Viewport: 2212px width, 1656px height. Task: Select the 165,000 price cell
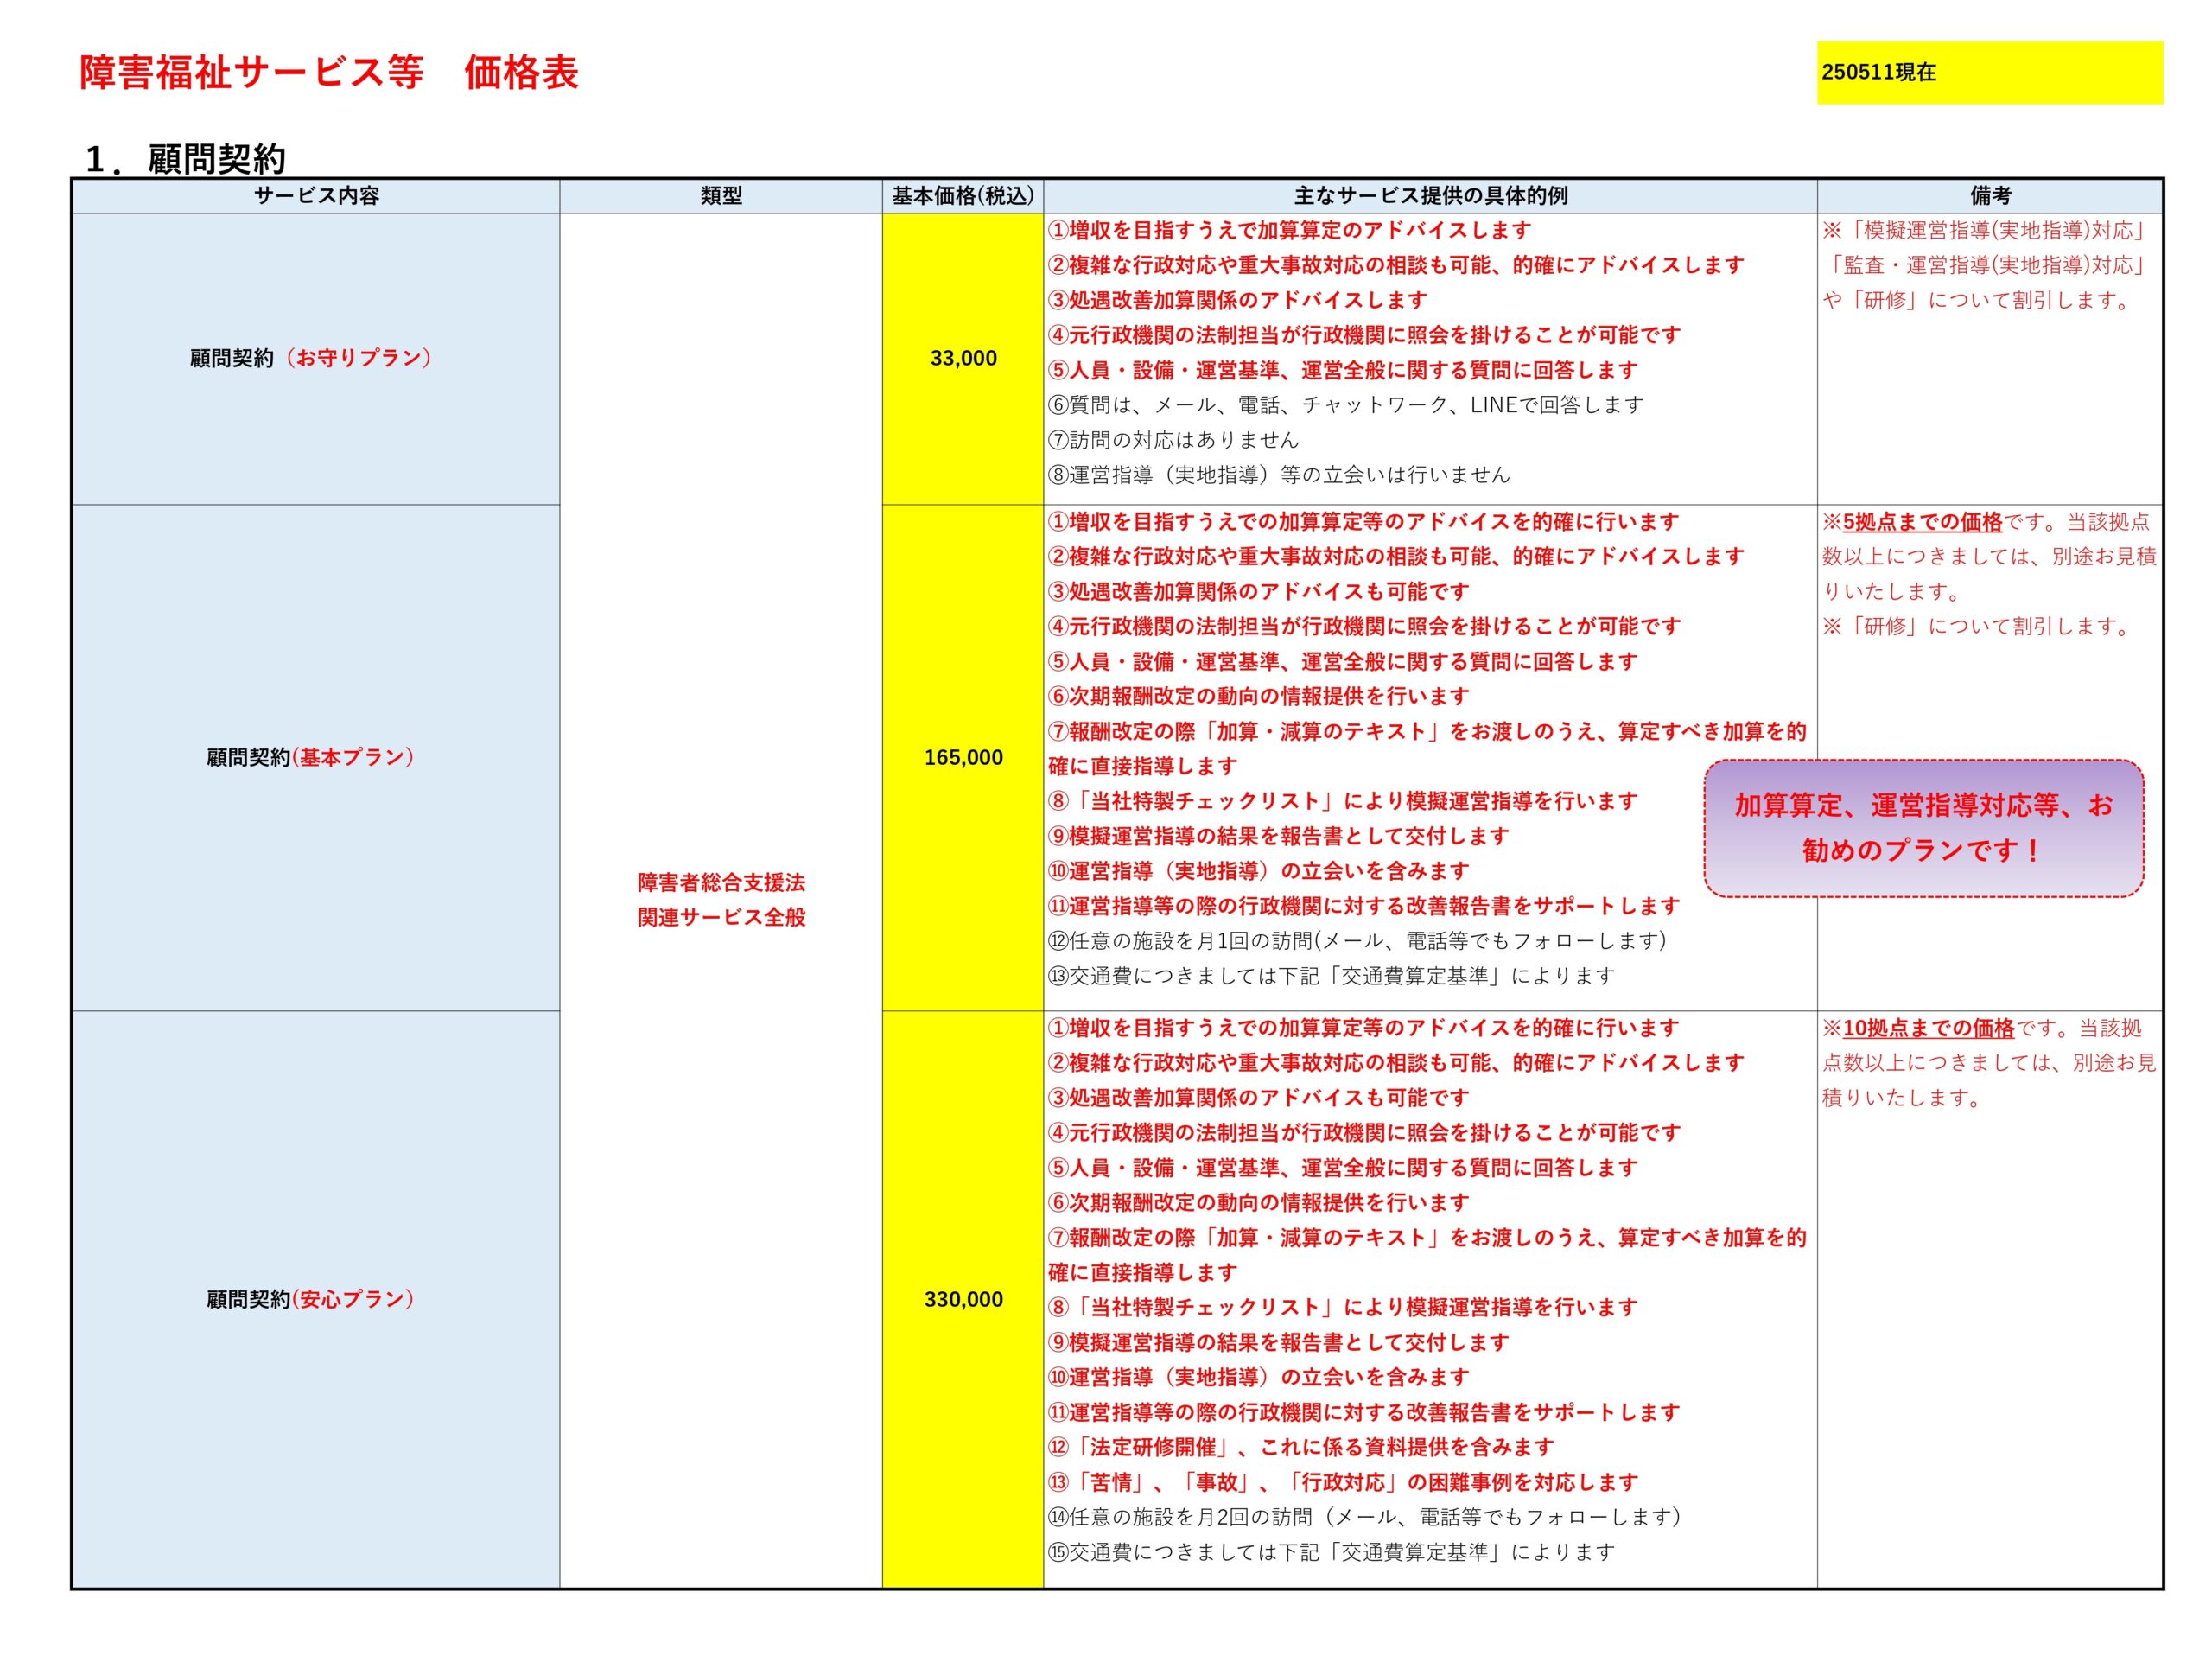(x=963, y=757)
